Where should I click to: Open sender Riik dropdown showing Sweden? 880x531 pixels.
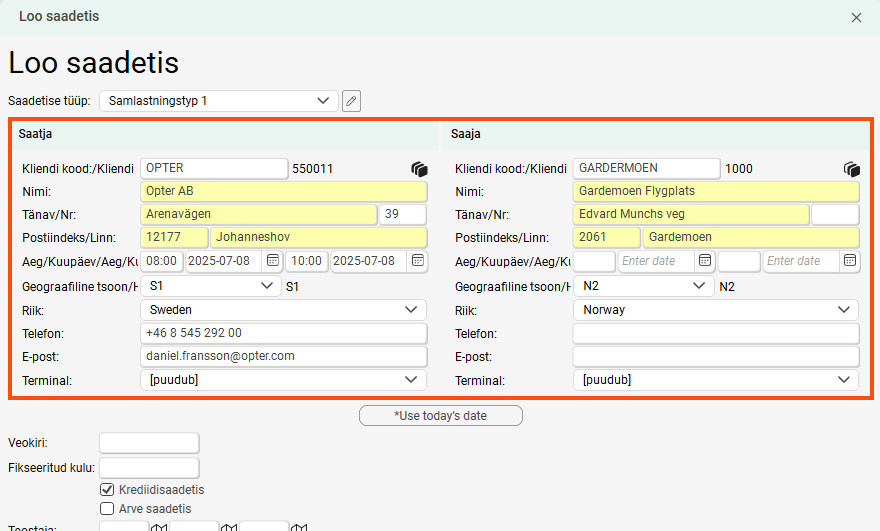pos(283,310)
